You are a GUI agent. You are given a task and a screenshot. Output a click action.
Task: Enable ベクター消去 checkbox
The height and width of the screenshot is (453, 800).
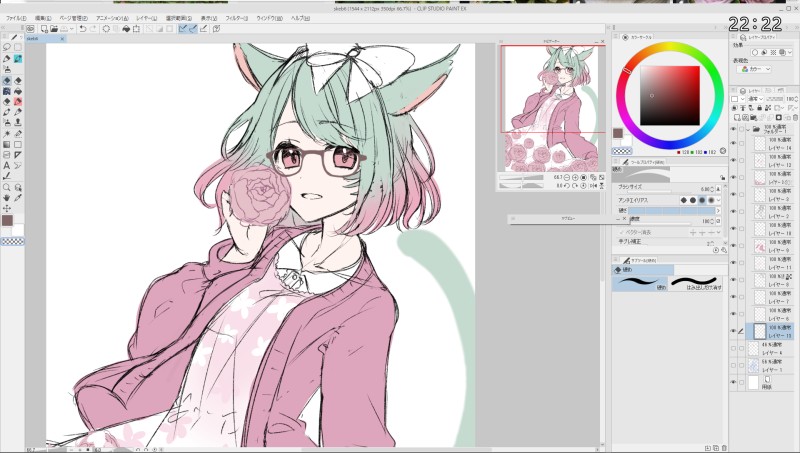pos(621,232)
